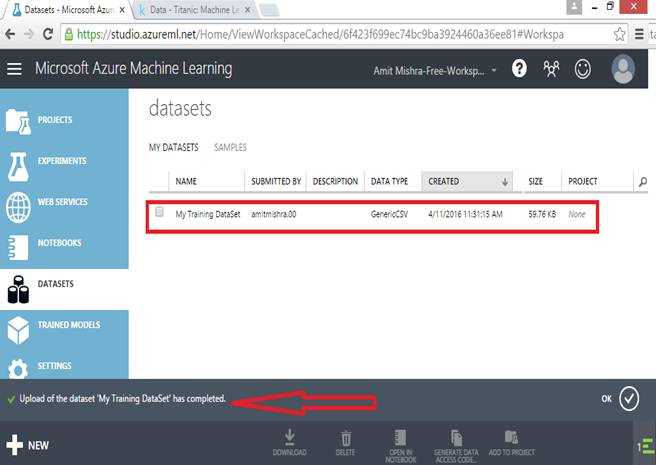The image size is (656, 465).
Task: Click '4/11/2016 11:31:15 AM' created cell
Action: [465, 214]
